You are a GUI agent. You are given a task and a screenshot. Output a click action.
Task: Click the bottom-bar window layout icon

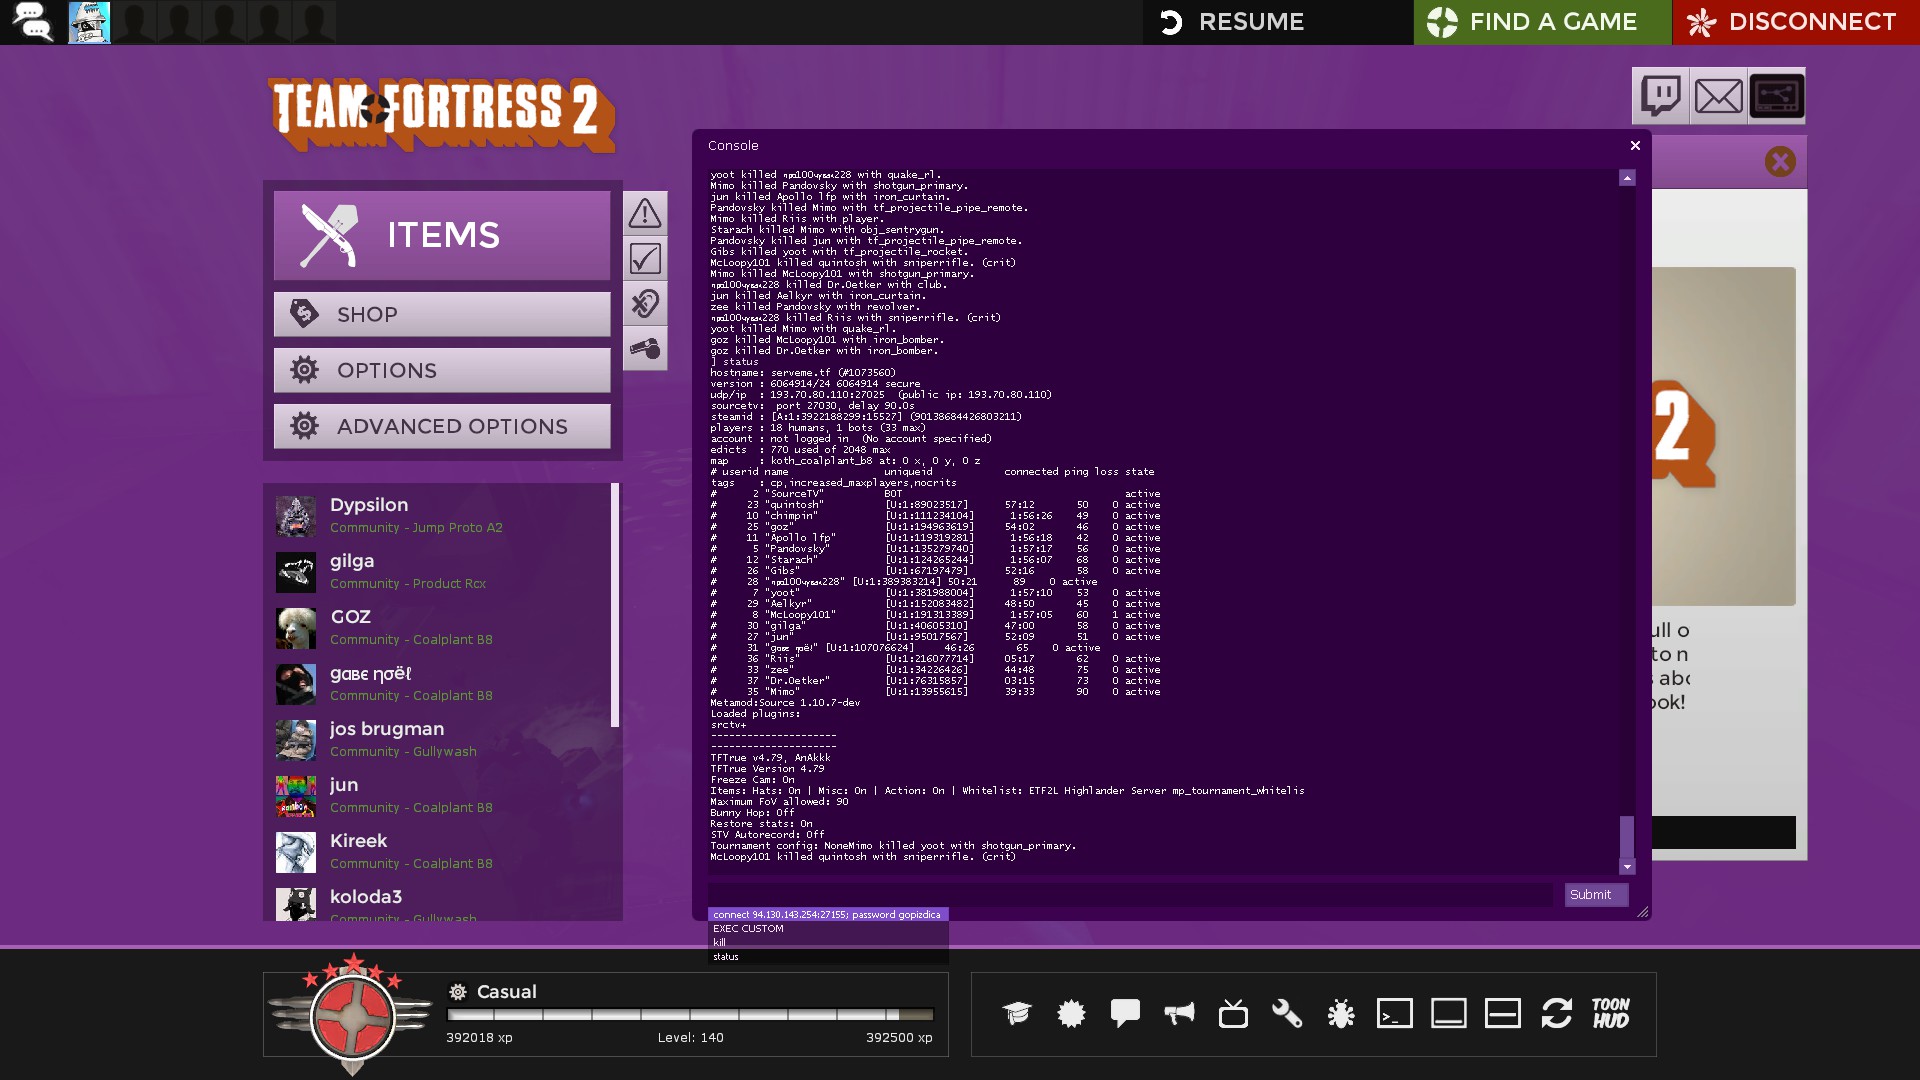click(x=1449, y=1013)
